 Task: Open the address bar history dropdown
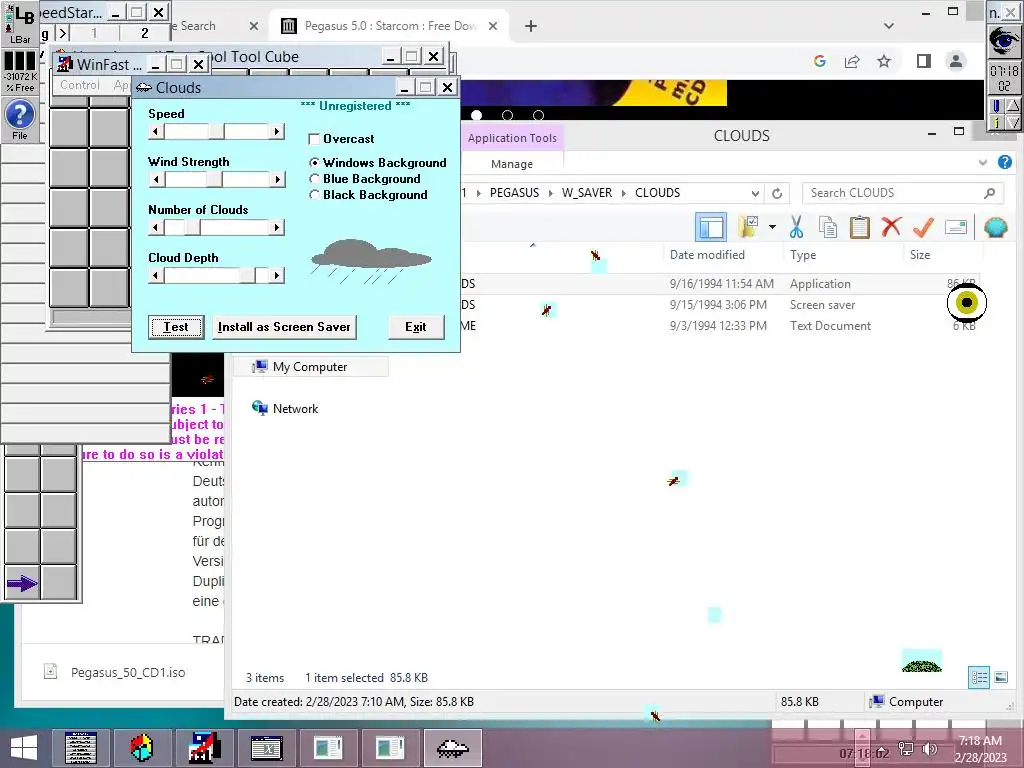tap(755, 193)
